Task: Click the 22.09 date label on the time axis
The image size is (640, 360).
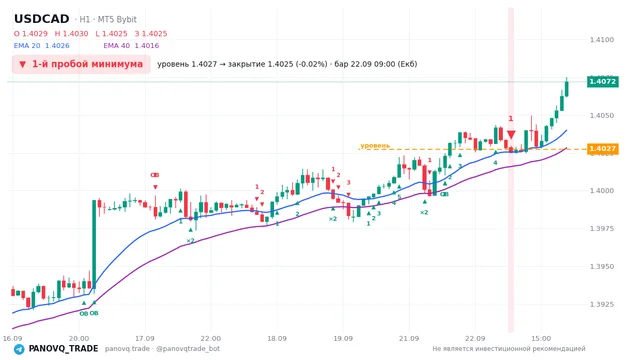Action: tap(475, 338)
